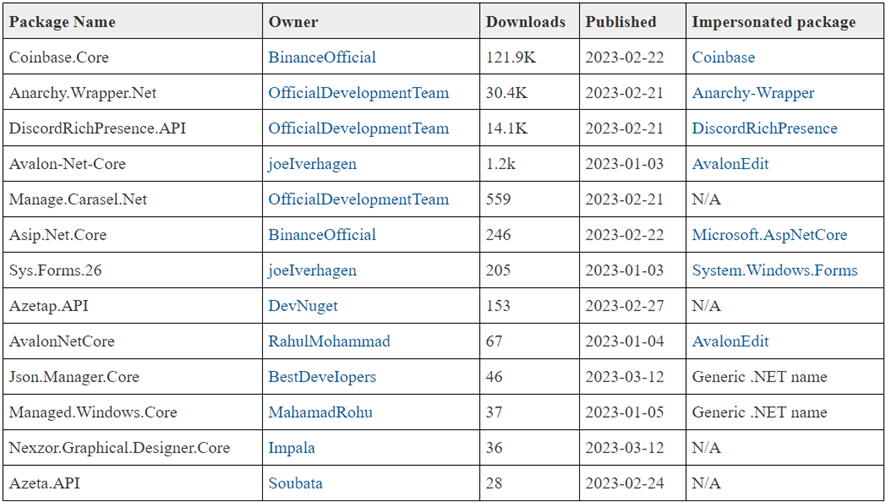The image size is (886, 502).
Task: Visit the RahulMohammad owner profile link
Action: (x=329, y=342)
